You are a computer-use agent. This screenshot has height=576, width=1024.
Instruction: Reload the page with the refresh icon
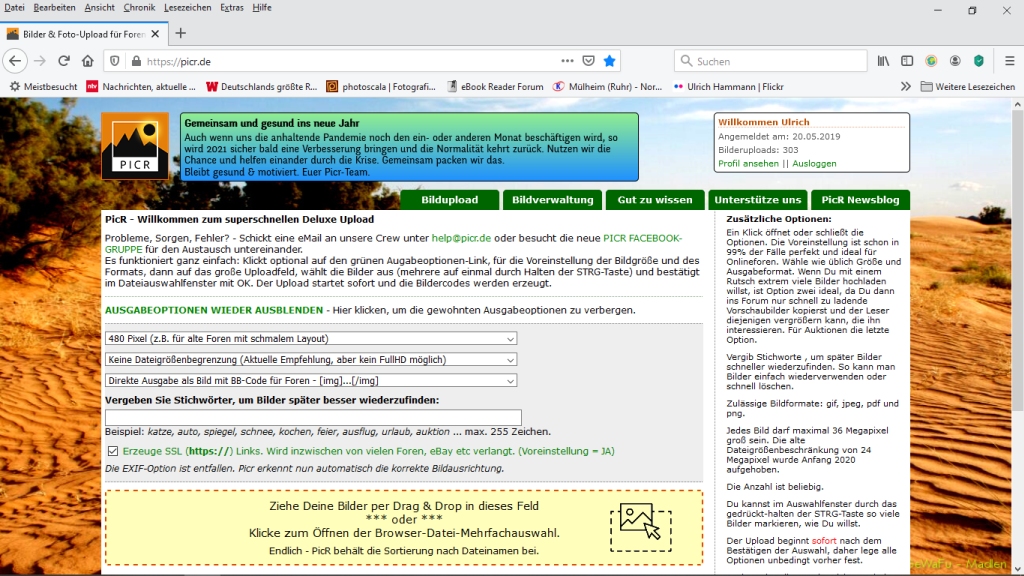(x=64, y=61)
